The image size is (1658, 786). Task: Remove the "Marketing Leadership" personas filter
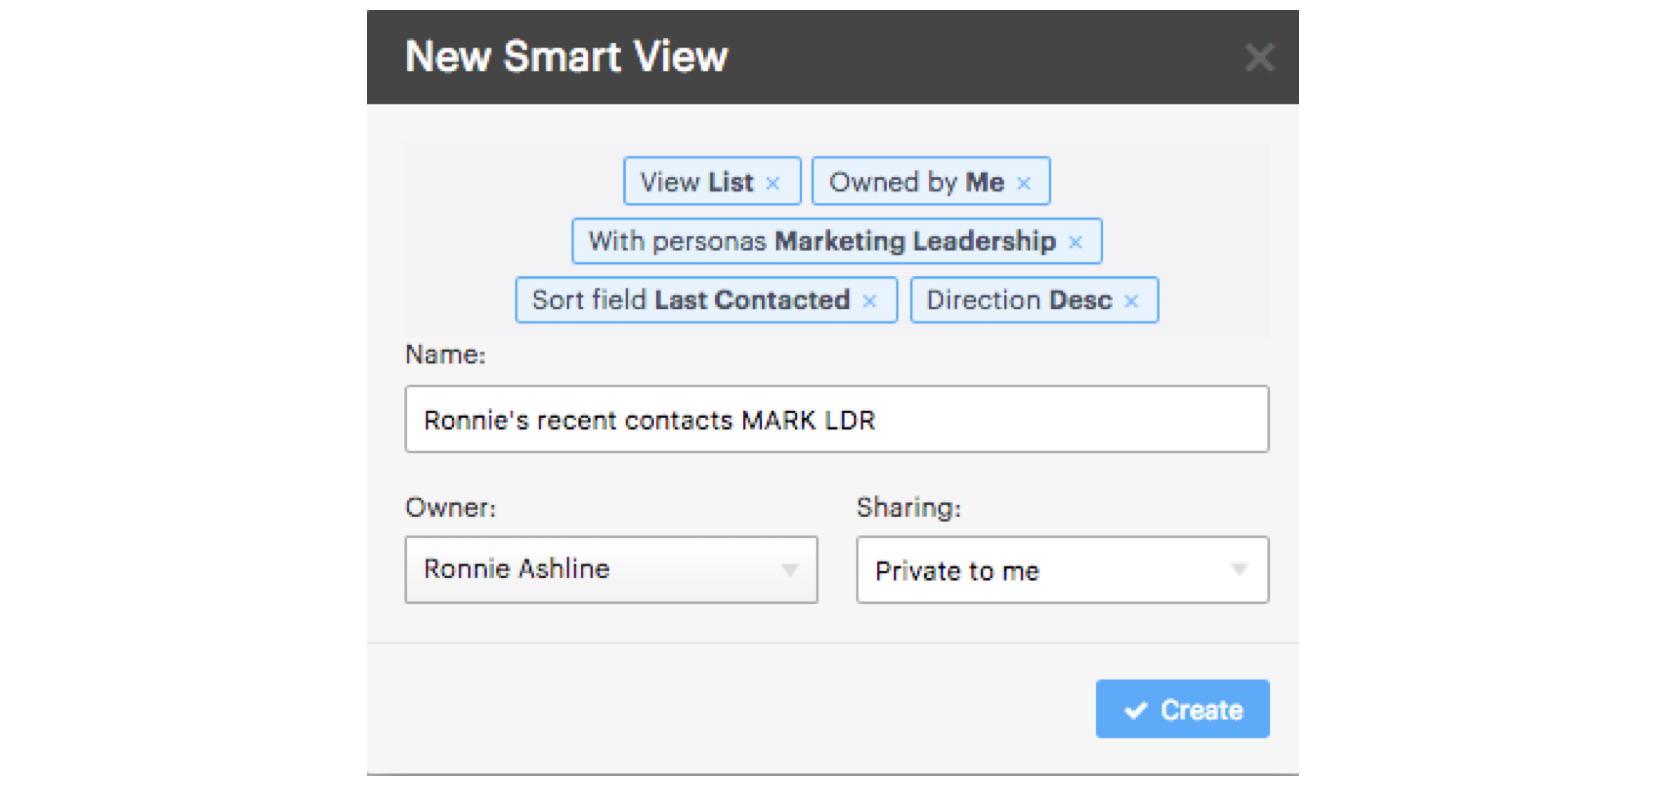[x=1076, y=241]
